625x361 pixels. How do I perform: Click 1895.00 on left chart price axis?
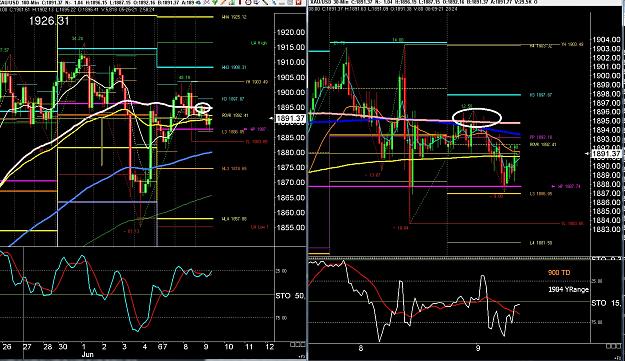click(x=291, y=108)
